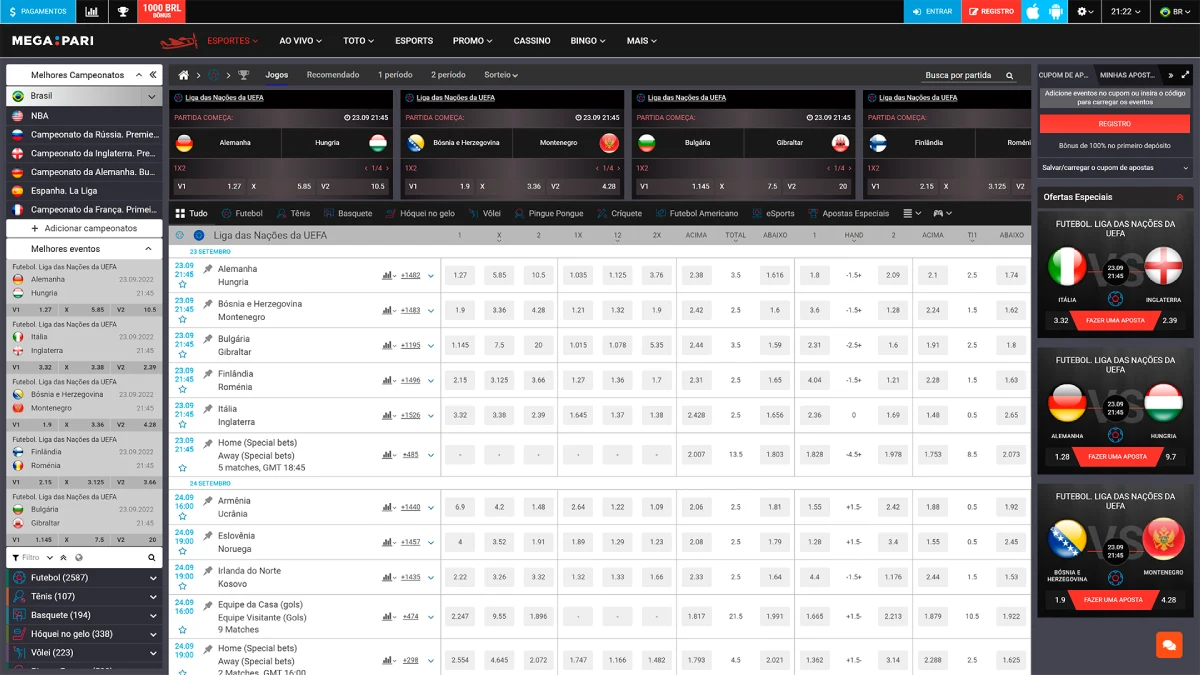Screen dimensions: 1200x675
Task: Open the PAGAMENTOS button
Action: 37,11
